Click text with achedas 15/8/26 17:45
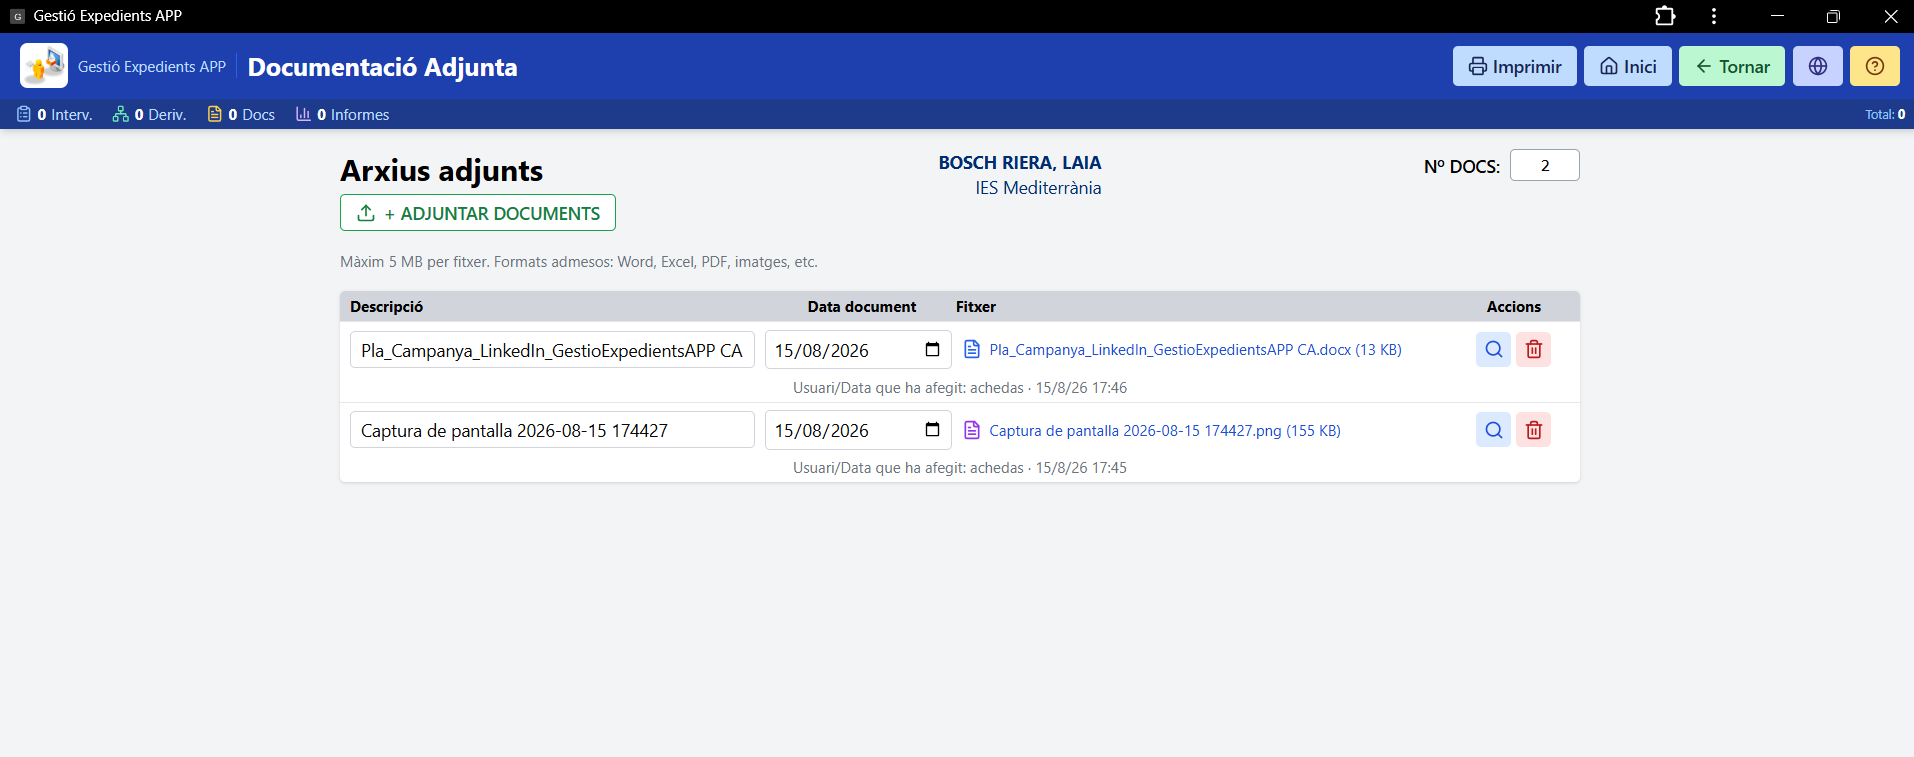The width and height of the screenshot is (1914, 757). click(x=960, y=468)
